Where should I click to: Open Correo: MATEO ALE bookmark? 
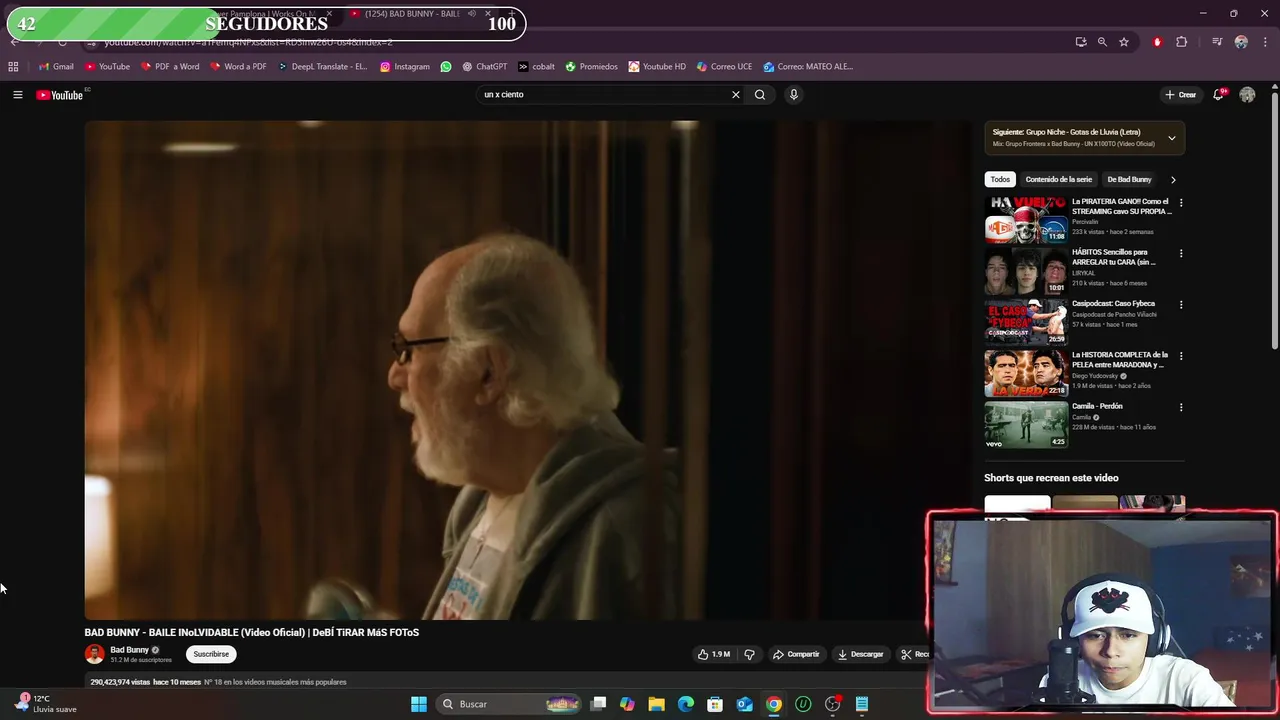click(808, 67)
